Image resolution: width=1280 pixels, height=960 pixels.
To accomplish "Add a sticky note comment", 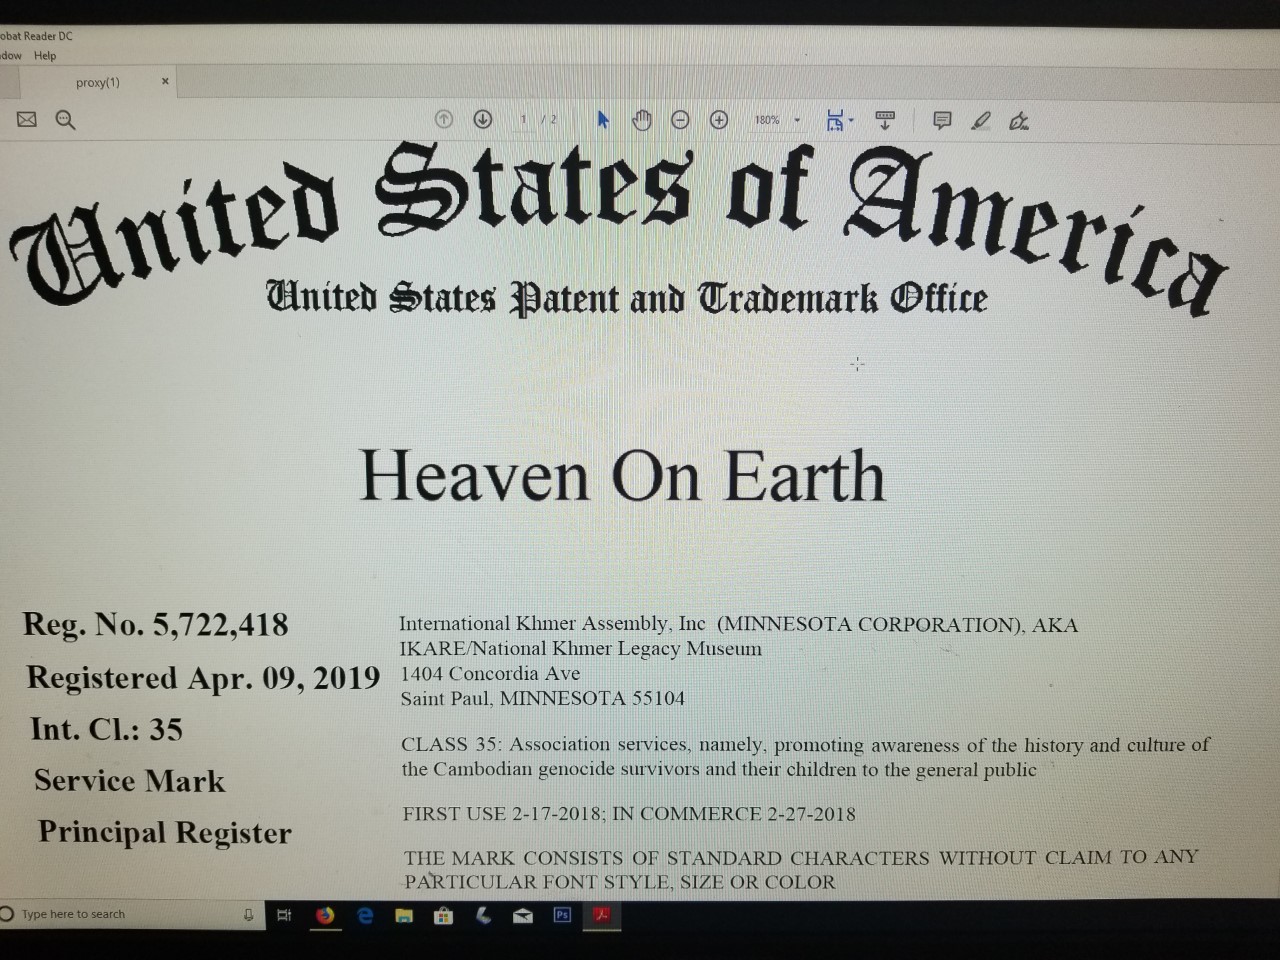I will pyautogui.click(x=942, y=120).
